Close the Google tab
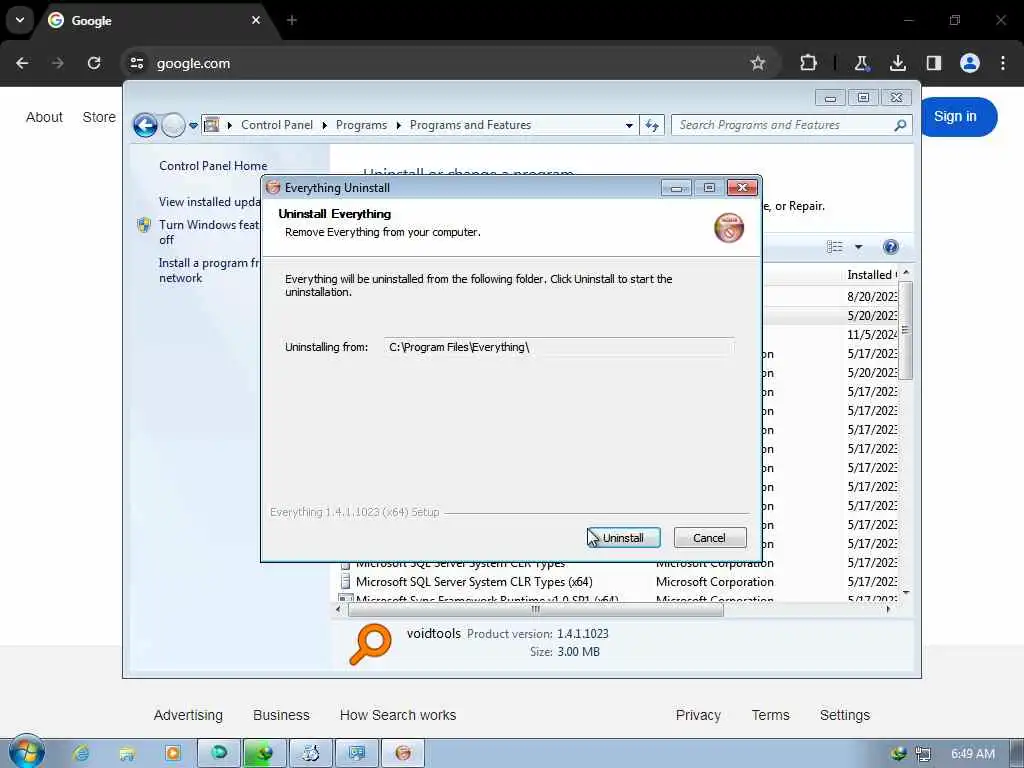Screen dimensions: 1024x768 256,20
